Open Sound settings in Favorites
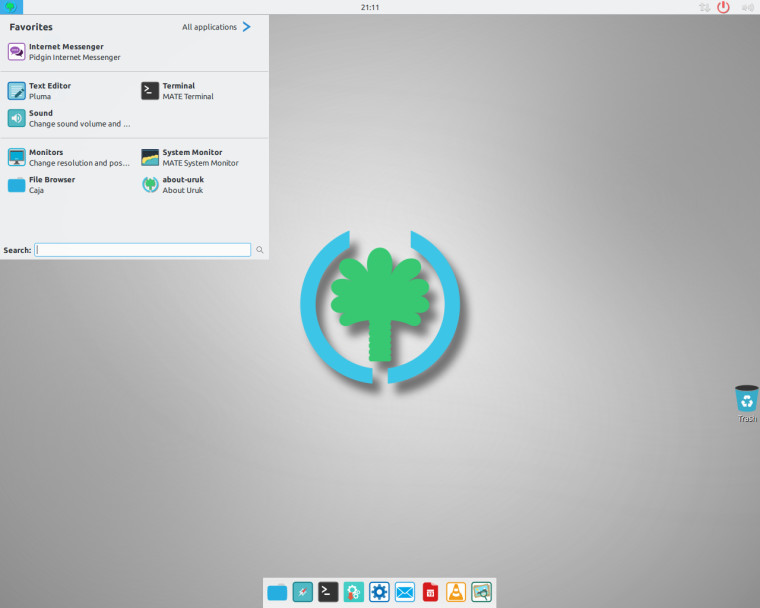760x608 pixels. coord(69,118)
